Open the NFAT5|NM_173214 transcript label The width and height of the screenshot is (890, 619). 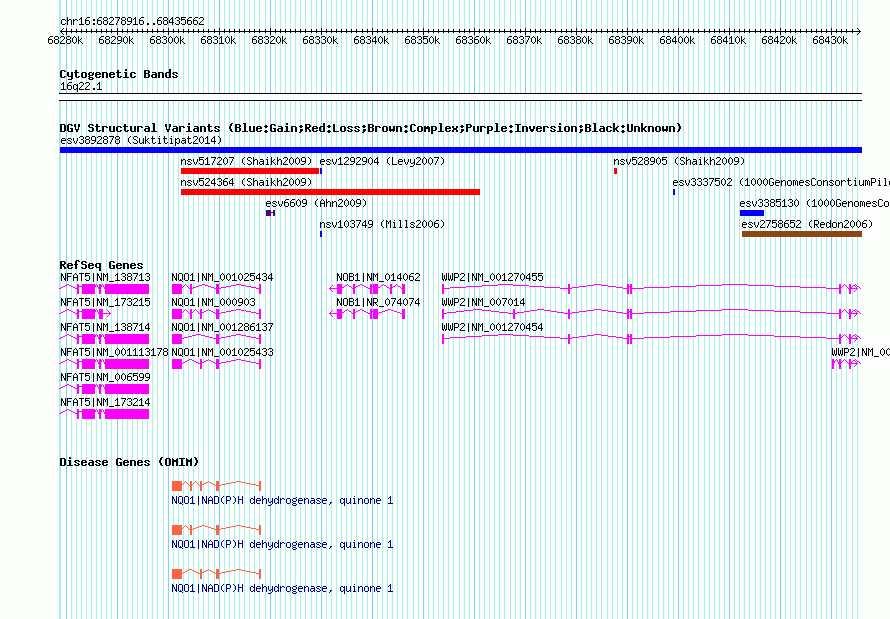click(x=106, y=402)
